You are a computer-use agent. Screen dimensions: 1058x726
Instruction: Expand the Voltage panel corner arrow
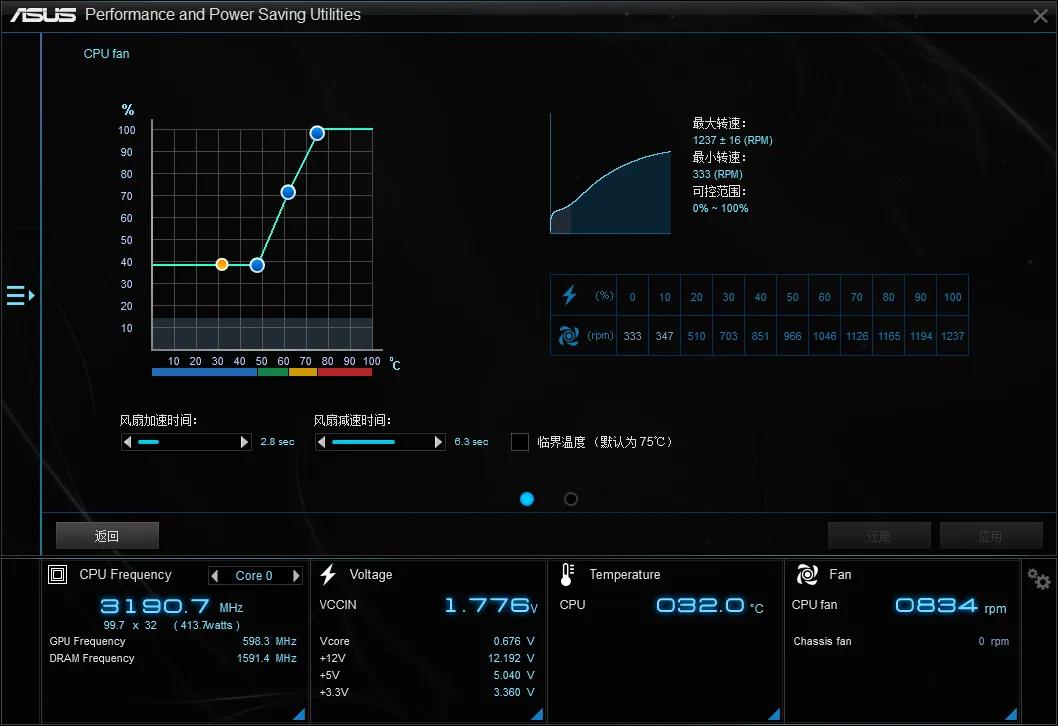click(x=537, y=713)
